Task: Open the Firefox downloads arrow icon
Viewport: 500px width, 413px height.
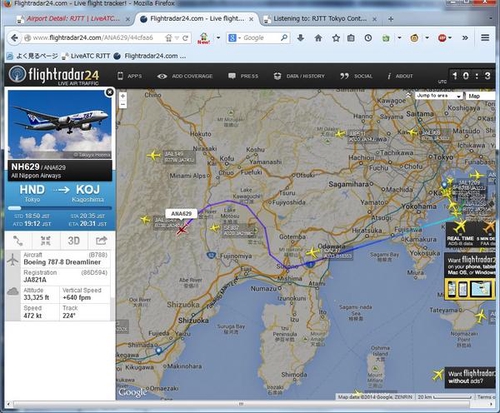Action: tap(300, 38)
